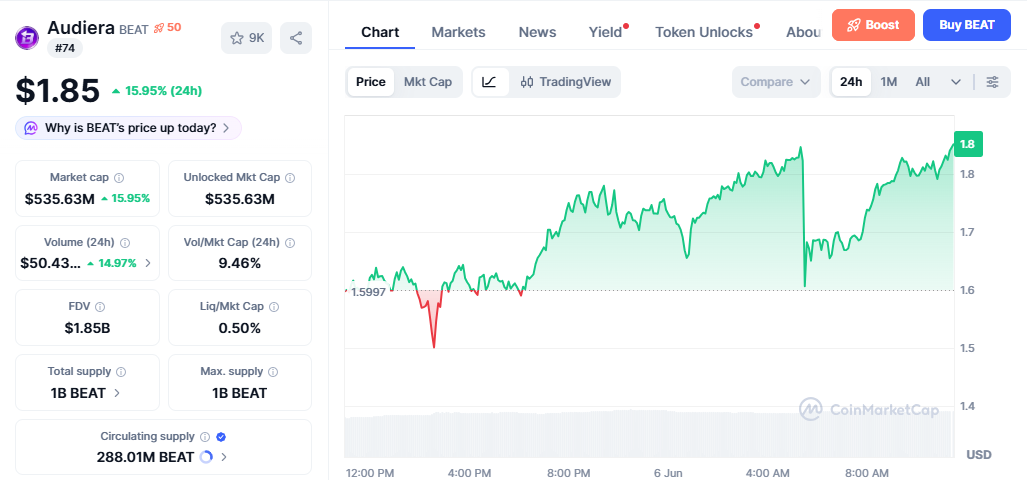Select the 1M time range
Image resolution: width=1027 pixels, height=480 pixels.
[889, 82]
